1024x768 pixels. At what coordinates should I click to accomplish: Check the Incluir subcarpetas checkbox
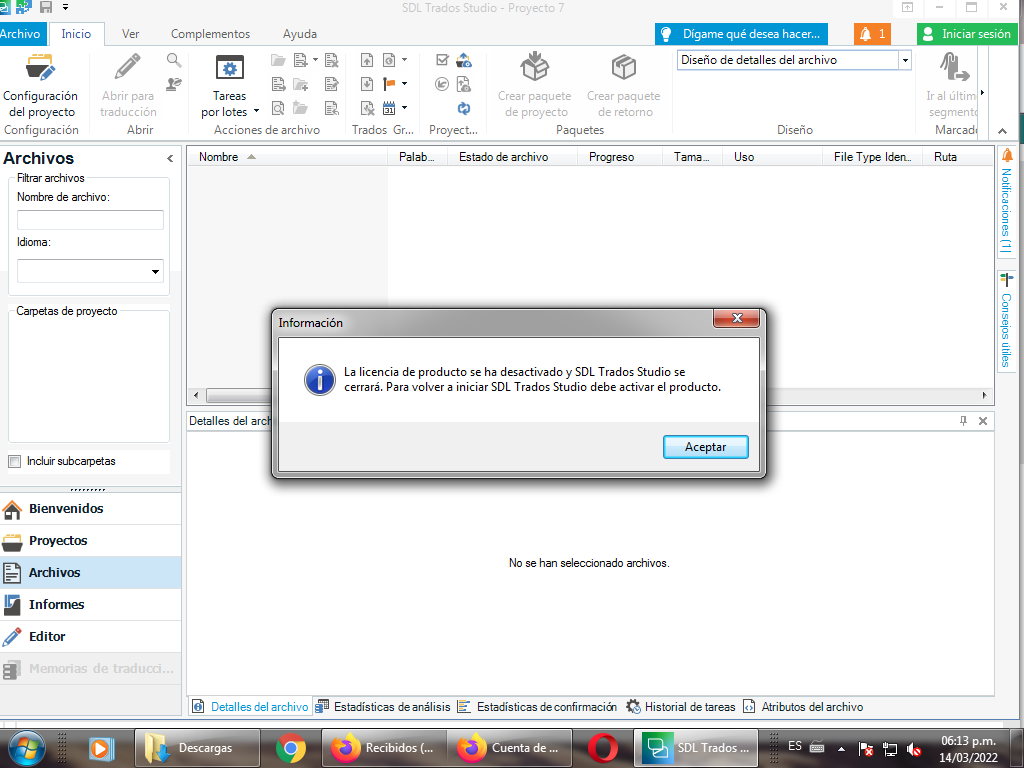point(14,462)
